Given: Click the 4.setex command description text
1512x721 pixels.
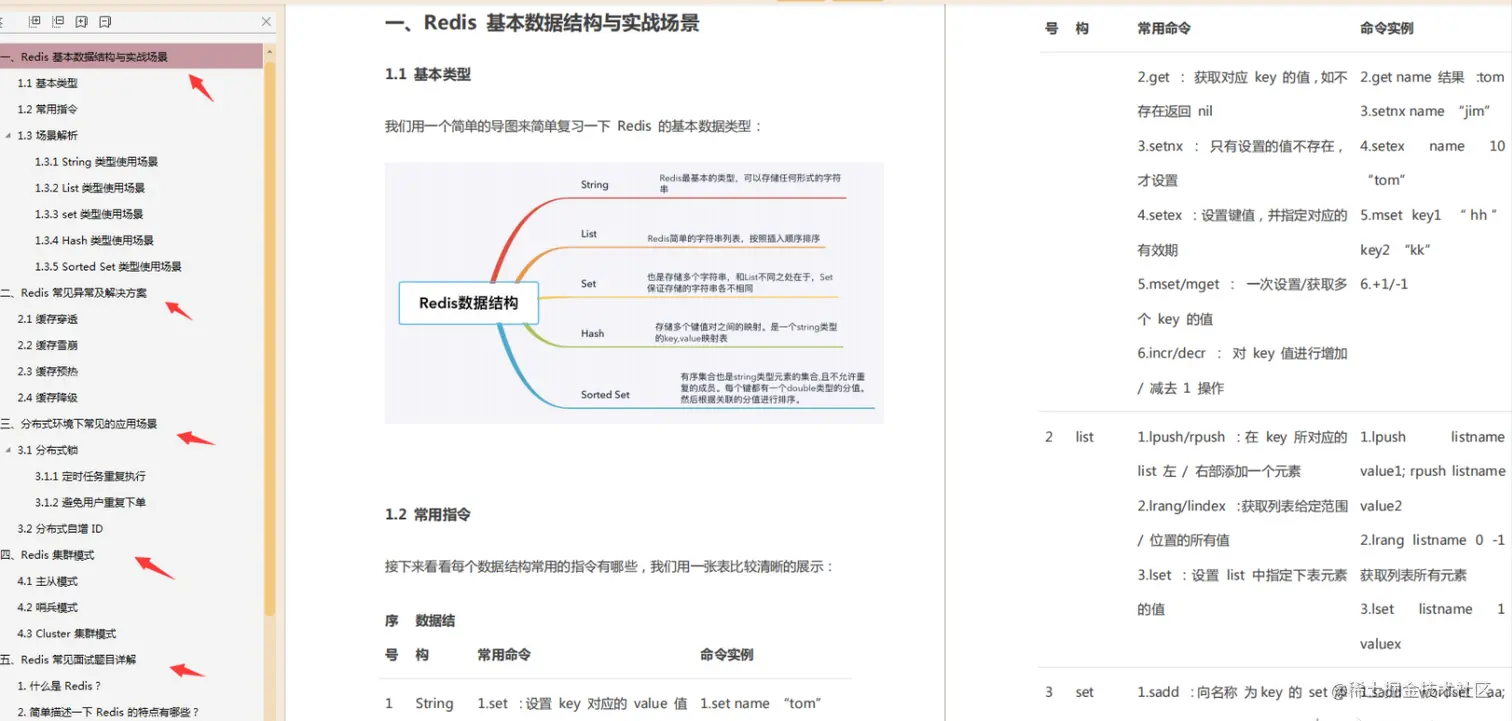Looking at the screenshot, I should tap(1242, 232).
